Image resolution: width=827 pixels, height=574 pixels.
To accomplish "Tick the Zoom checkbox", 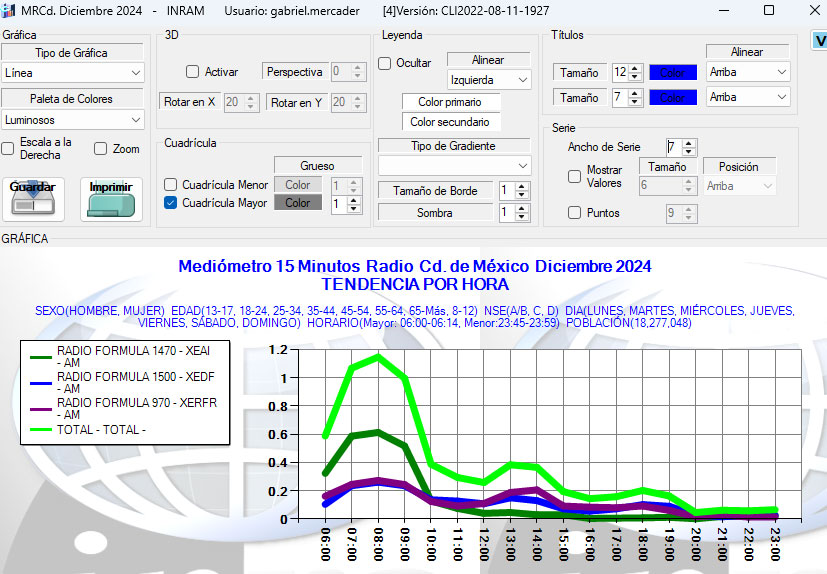I will tap(100, 149).
